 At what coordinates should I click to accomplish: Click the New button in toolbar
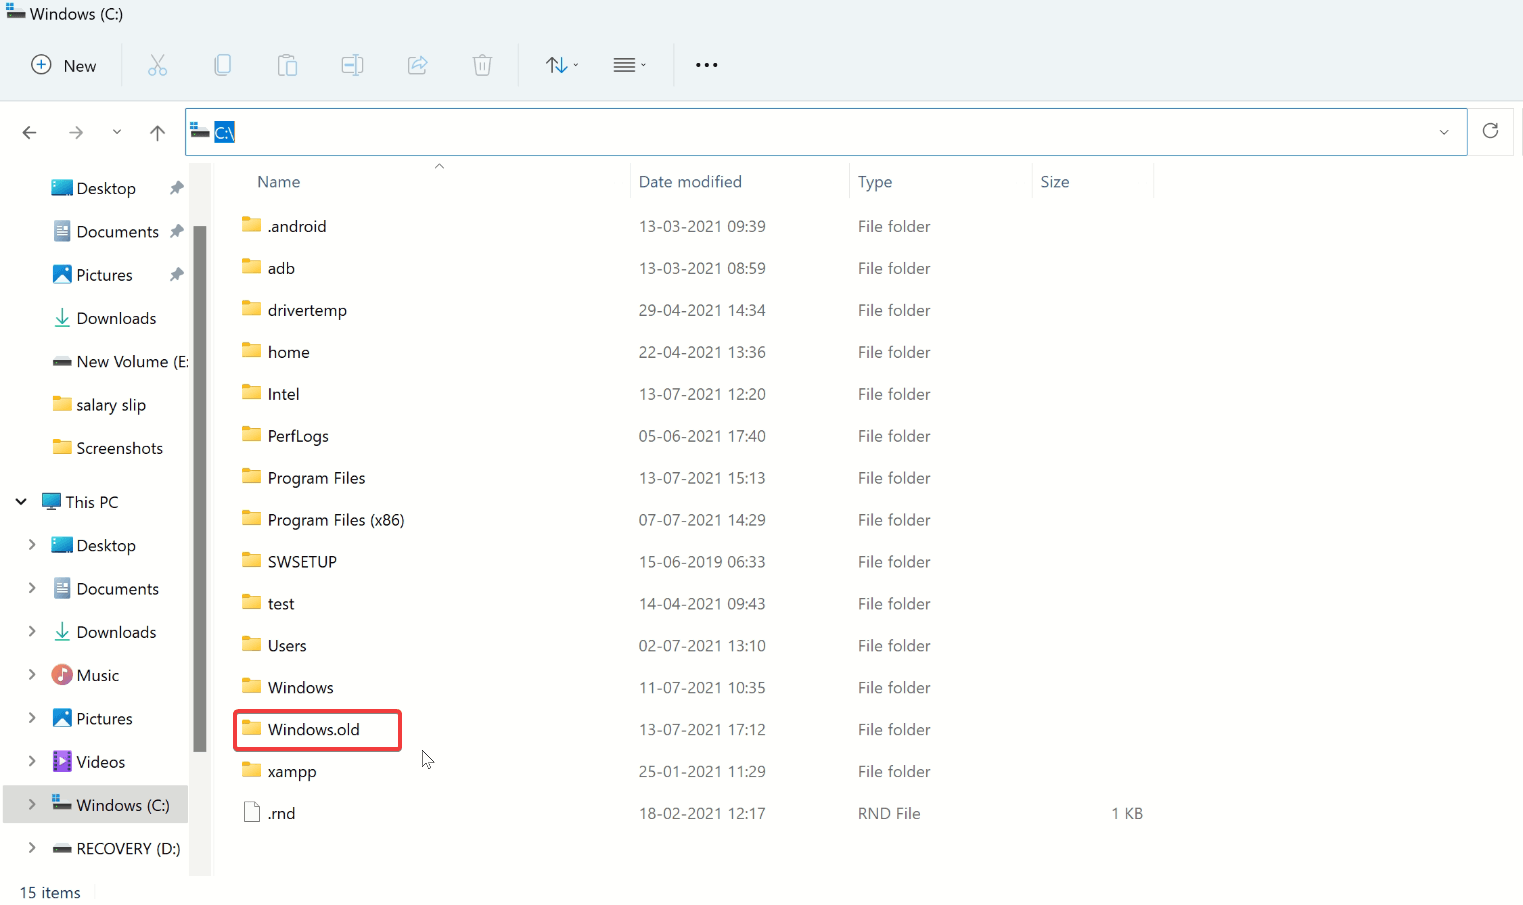(x=64, y=65)
